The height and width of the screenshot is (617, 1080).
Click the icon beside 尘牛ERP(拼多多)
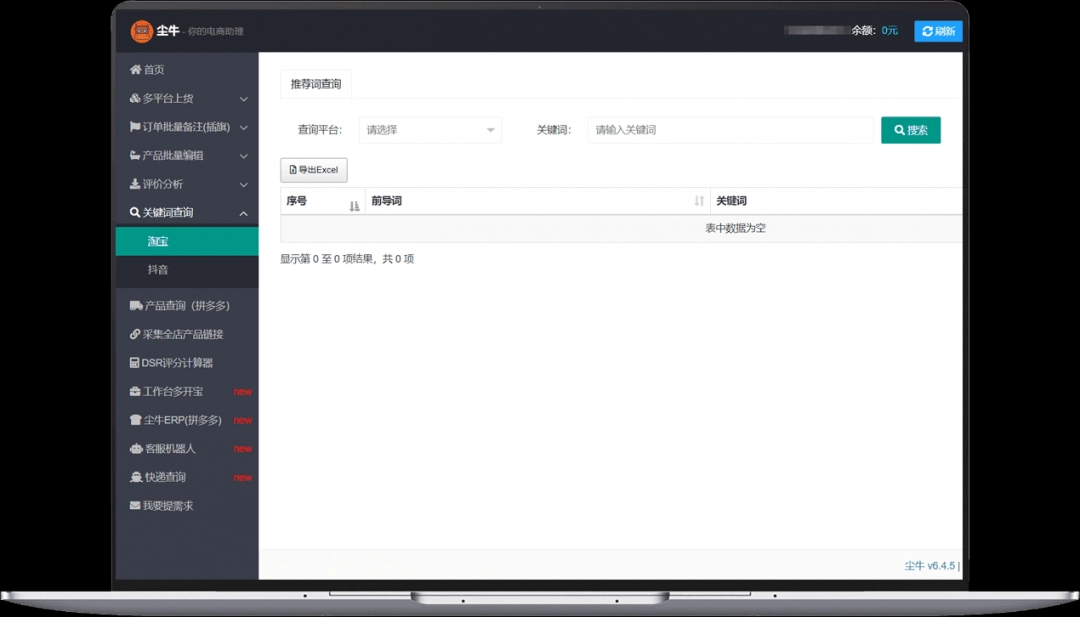pos(136,420)
